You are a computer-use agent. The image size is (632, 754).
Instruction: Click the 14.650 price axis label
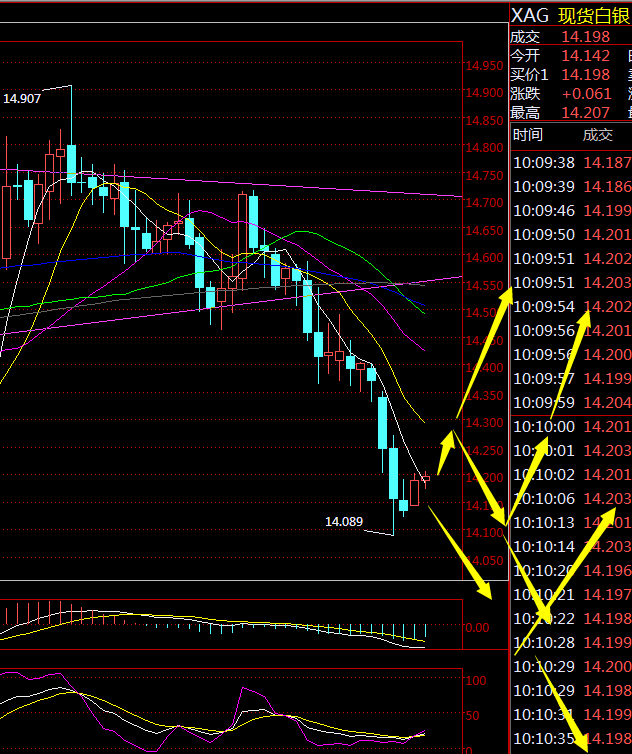484,231
